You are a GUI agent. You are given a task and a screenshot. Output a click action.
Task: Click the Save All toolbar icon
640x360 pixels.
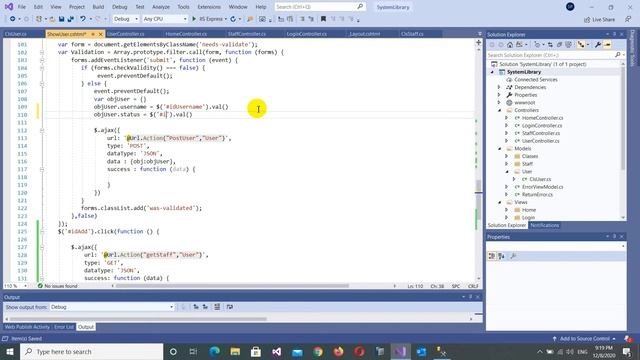(70, 19)
